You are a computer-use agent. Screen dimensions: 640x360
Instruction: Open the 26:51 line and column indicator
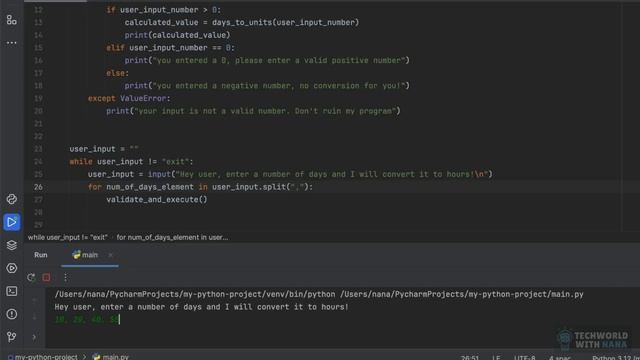pyautogui.click(x=470, y=358)
